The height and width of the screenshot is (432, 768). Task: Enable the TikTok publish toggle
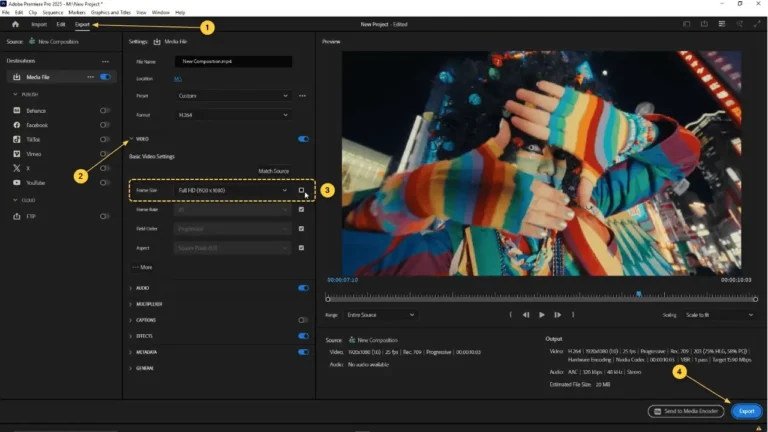coord(105,140)
